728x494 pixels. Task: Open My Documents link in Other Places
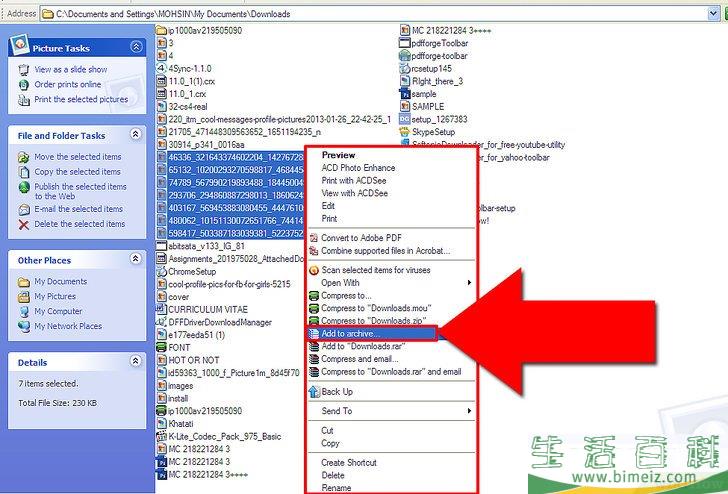(60, 281)
